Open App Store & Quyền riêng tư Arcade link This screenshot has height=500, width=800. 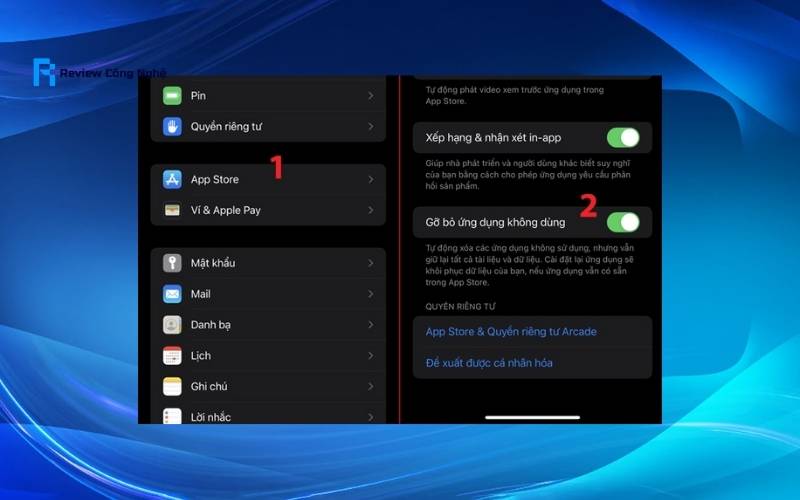tap(511, 332)
